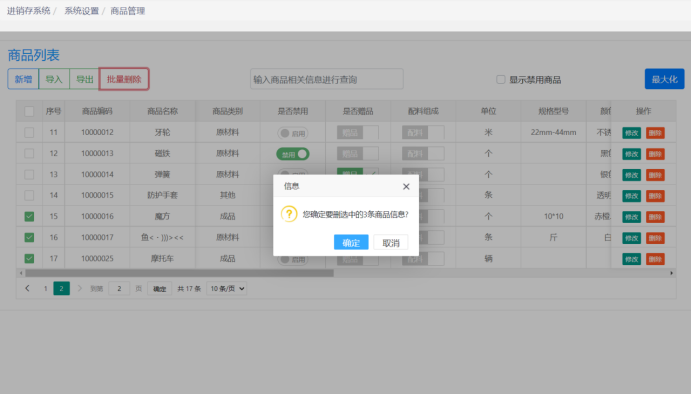Uncheck the checkbox for row 10000017

point(29,238)
